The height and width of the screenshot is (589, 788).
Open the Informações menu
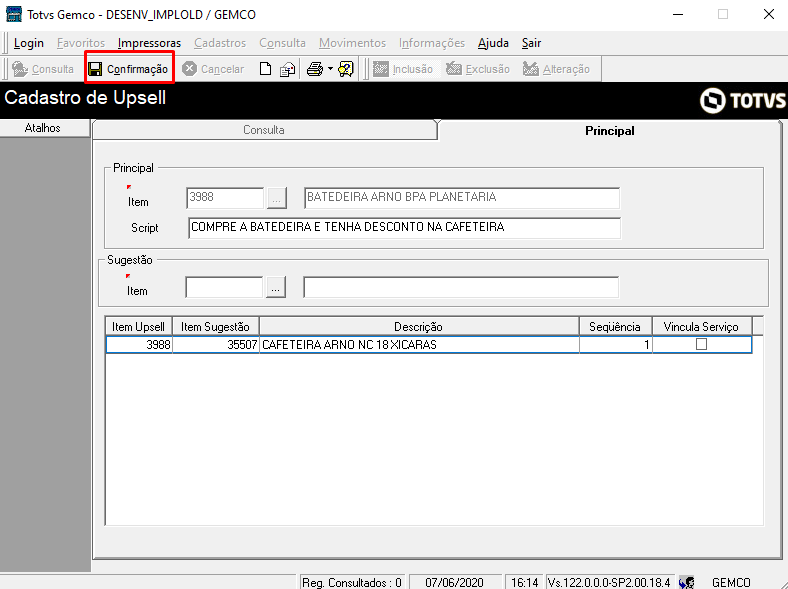tap(432, 43)
